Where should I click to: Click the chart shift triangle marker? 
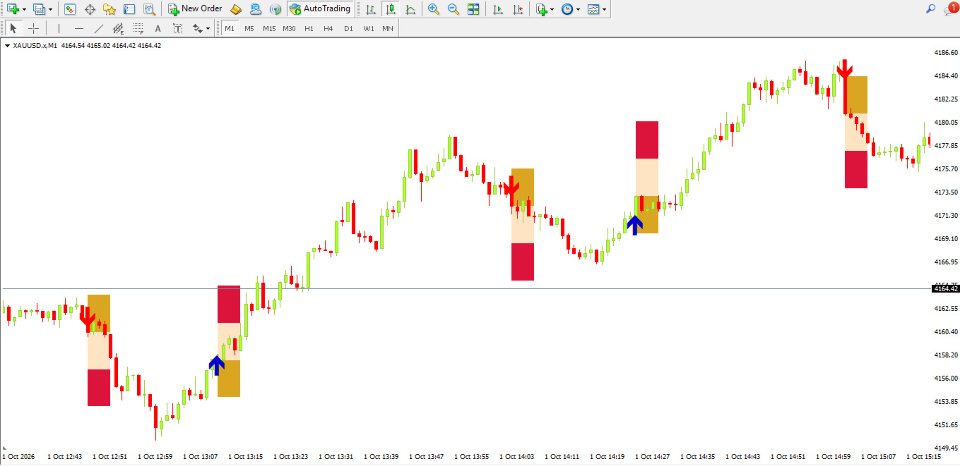pos(6,449)
